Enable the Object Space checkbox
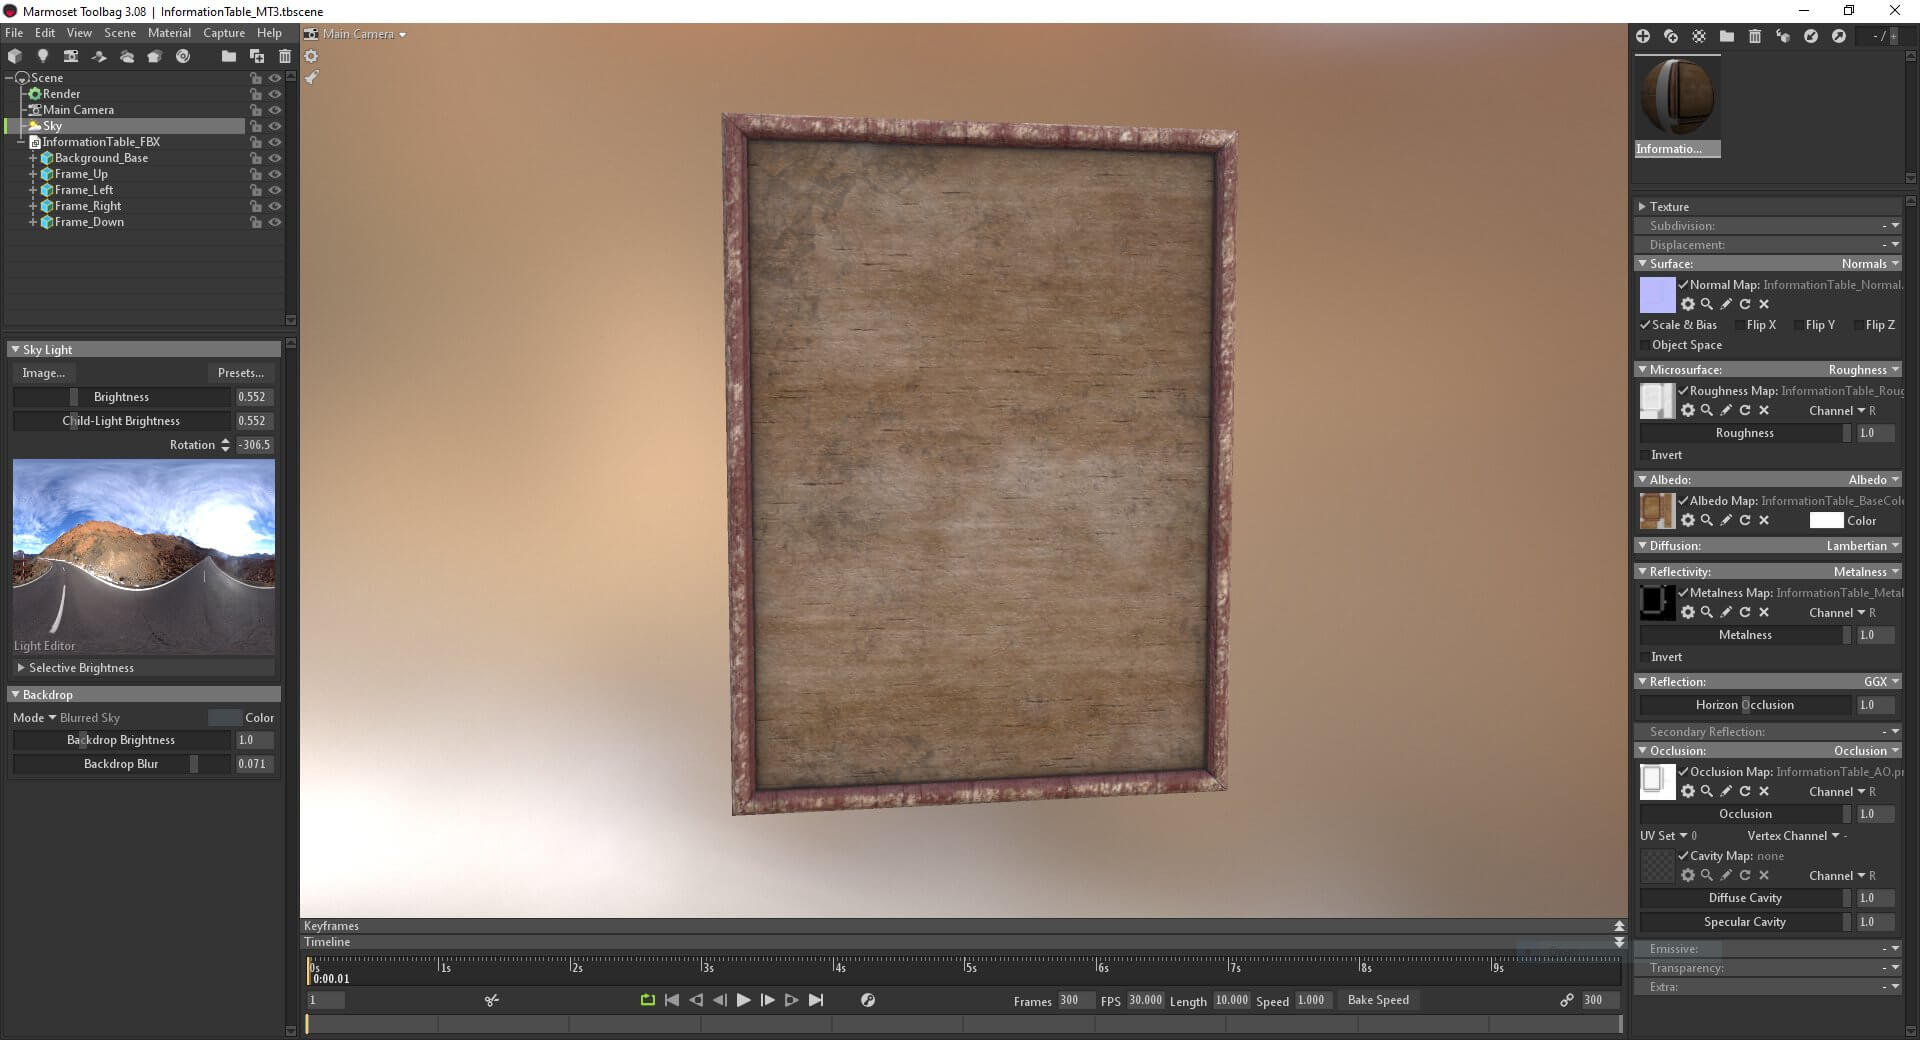The image size is (1920, 1040). pos(1645,345)
